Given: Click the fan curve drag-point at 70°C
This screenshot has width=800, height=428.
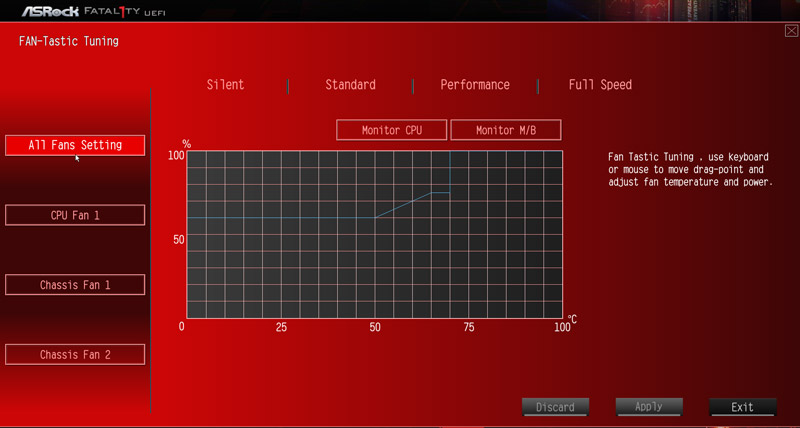Looking at the screenshot, I should coord(449,193).
